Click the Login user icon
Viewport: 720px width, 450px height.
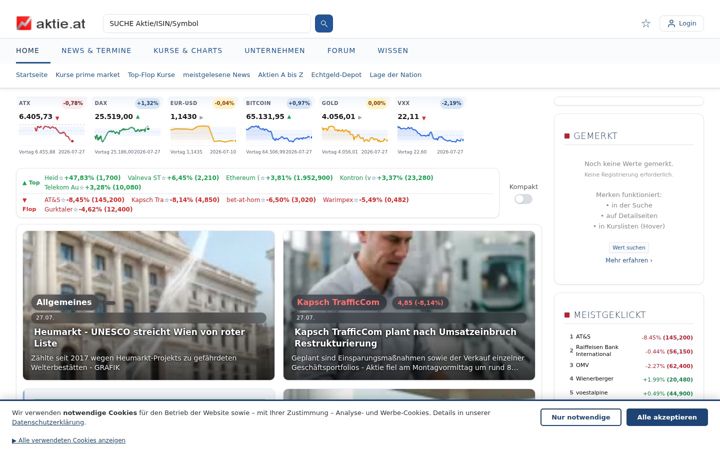(671, 23)
